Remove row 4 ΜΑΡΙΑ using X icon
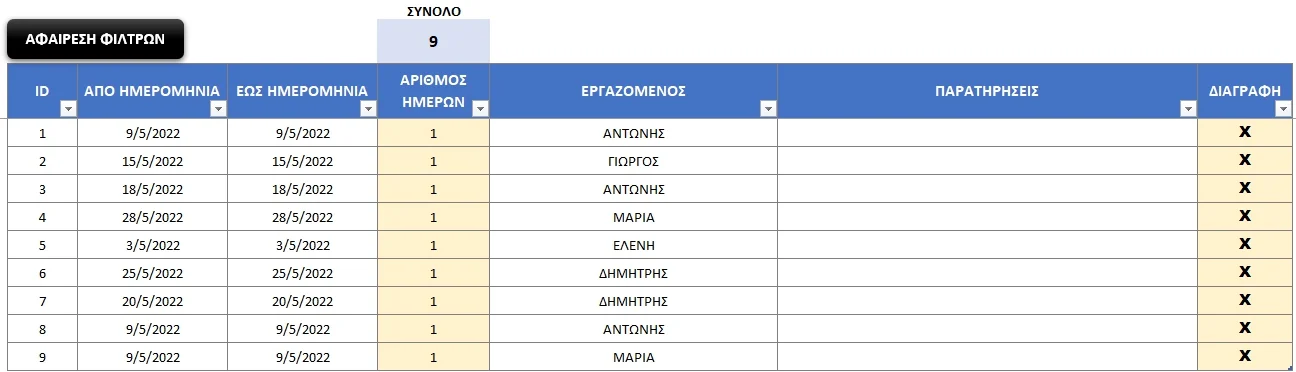The width and height of the screenshot is (1296, 372). pyautogui.click(x=1245, y=215)
